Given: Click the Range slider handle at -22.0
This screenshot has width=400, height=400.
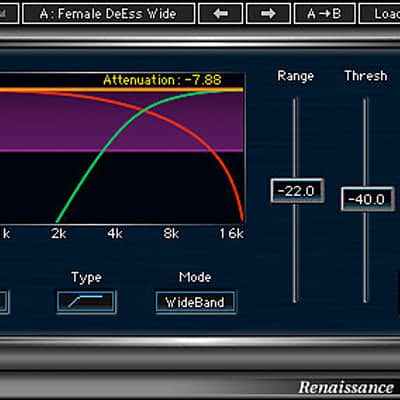Looking at the screenshot, I should pos(297,191).
